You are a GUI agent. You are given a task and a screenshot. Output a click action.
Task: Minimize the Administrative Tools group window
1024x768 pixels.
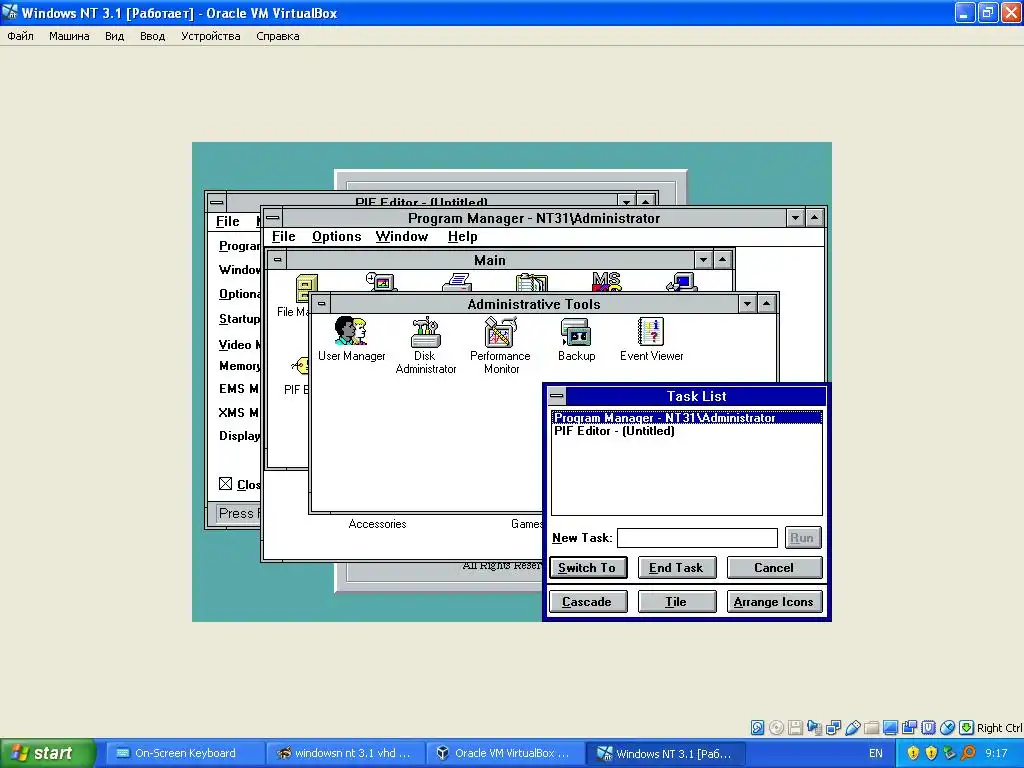pos(748,304)
